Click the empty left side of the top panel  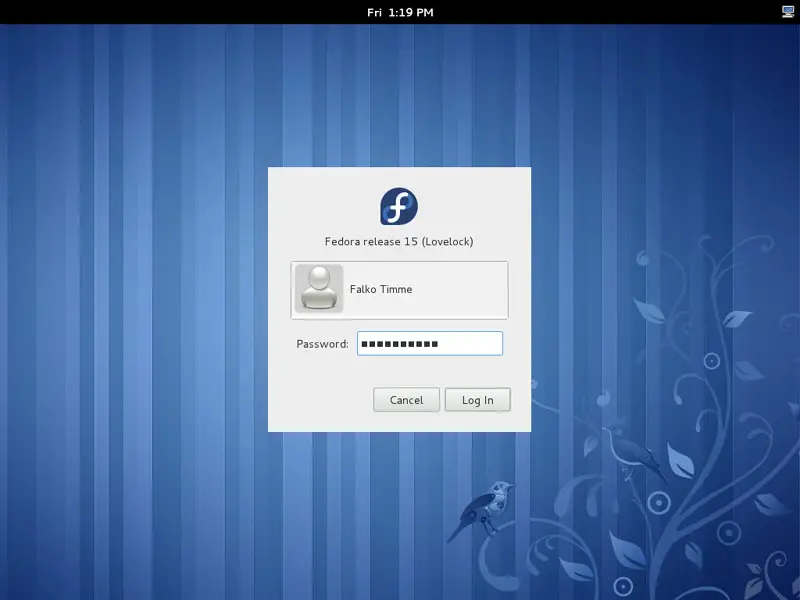tap(150, 12)
